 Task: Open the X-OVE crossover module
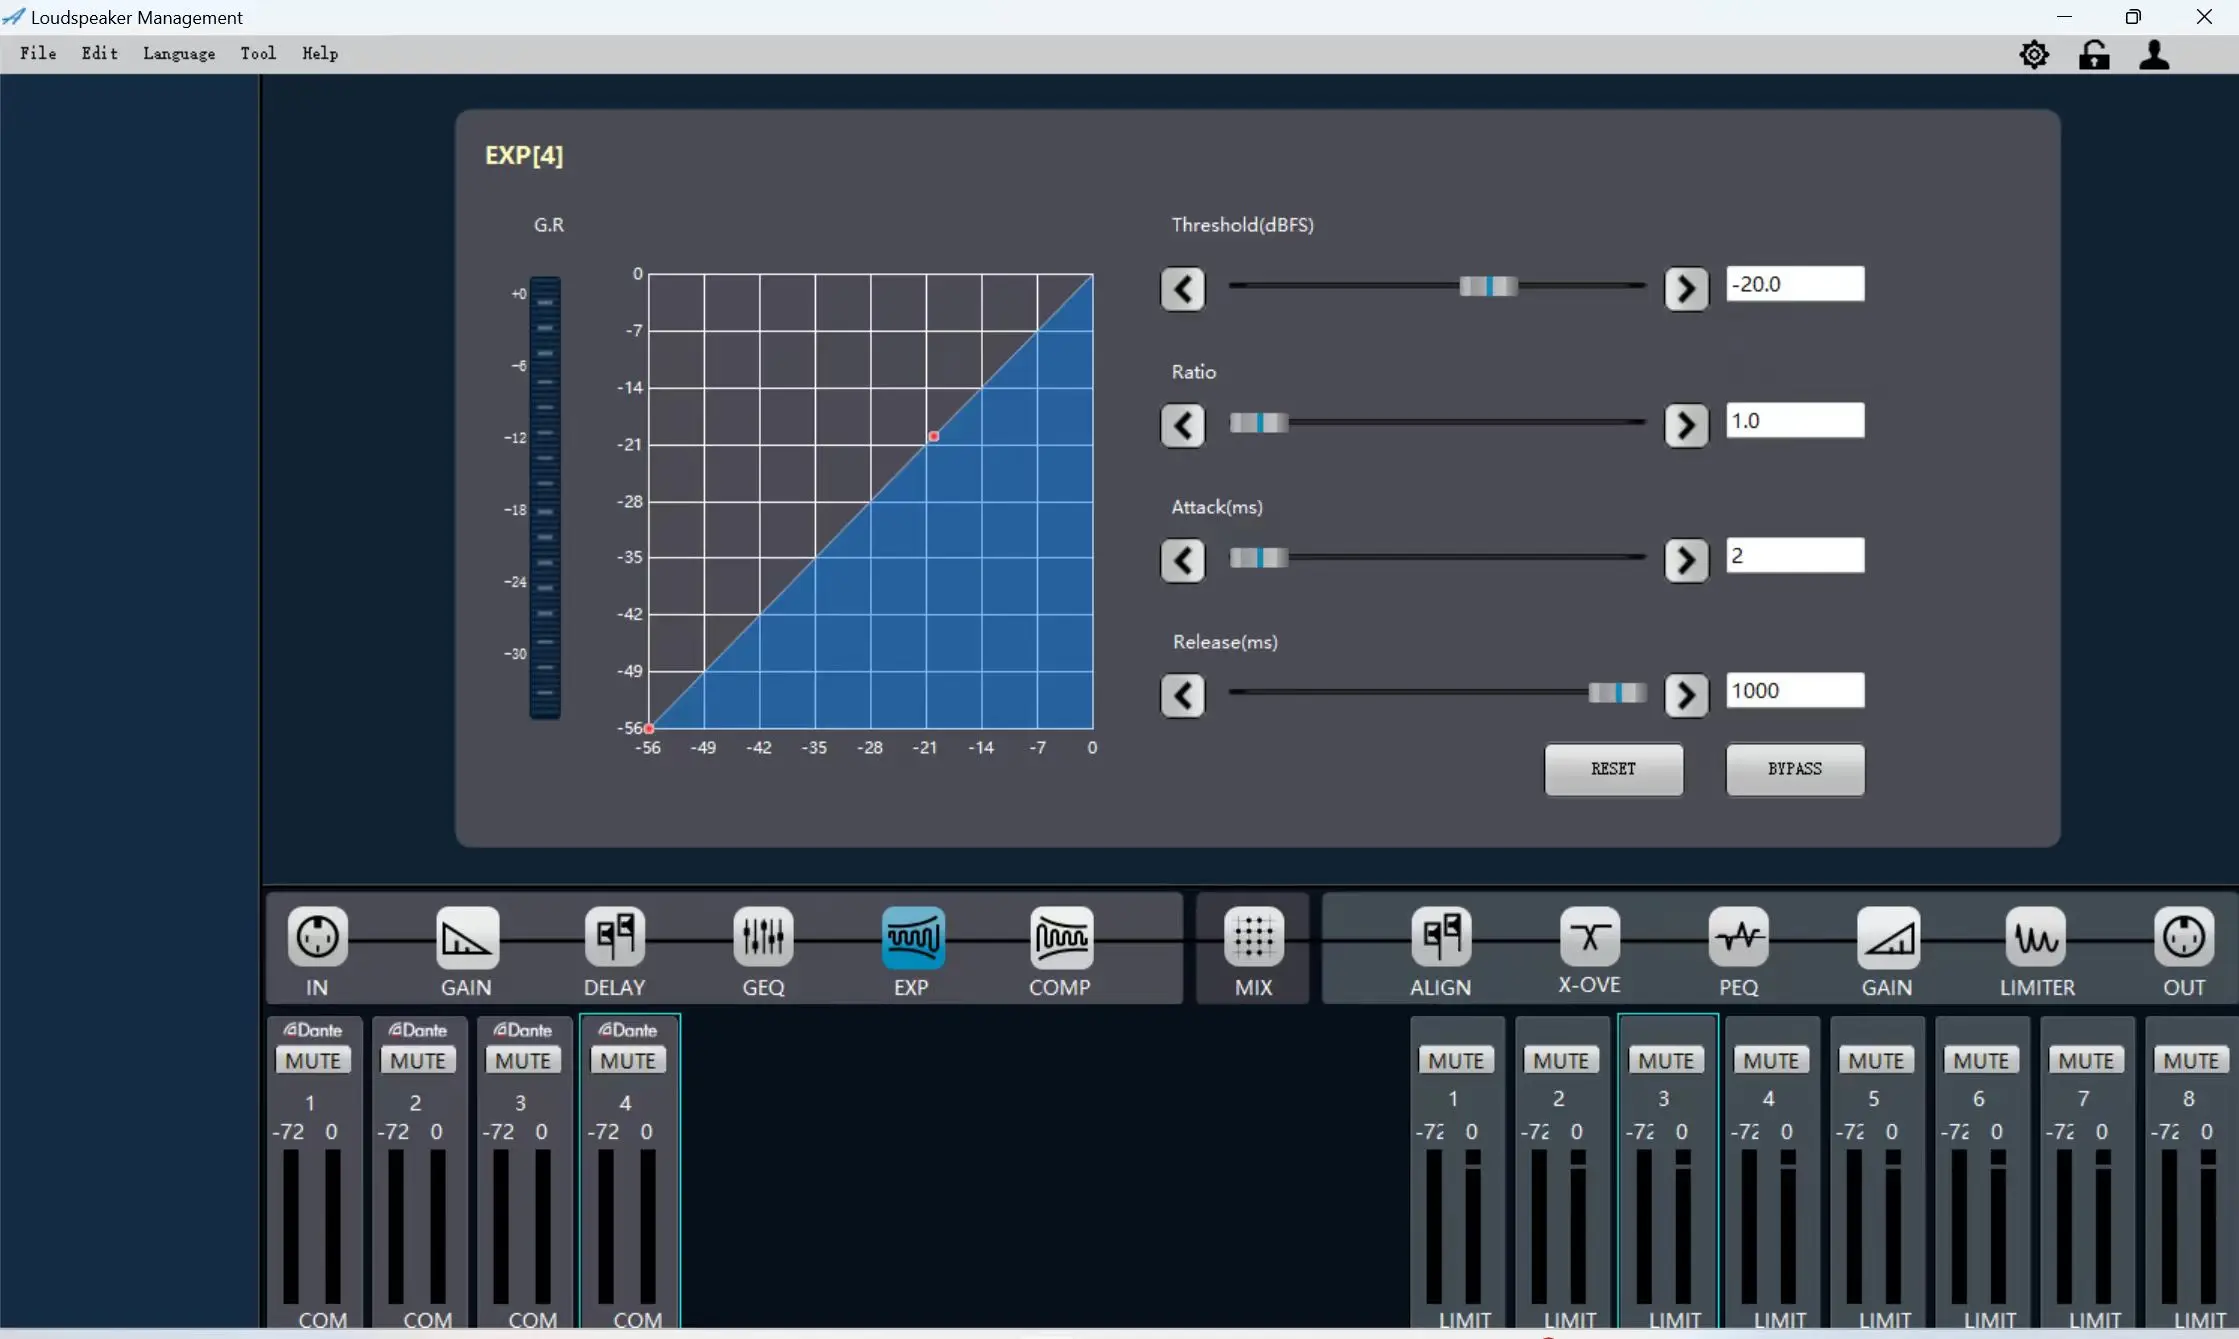click(1589, 938)
